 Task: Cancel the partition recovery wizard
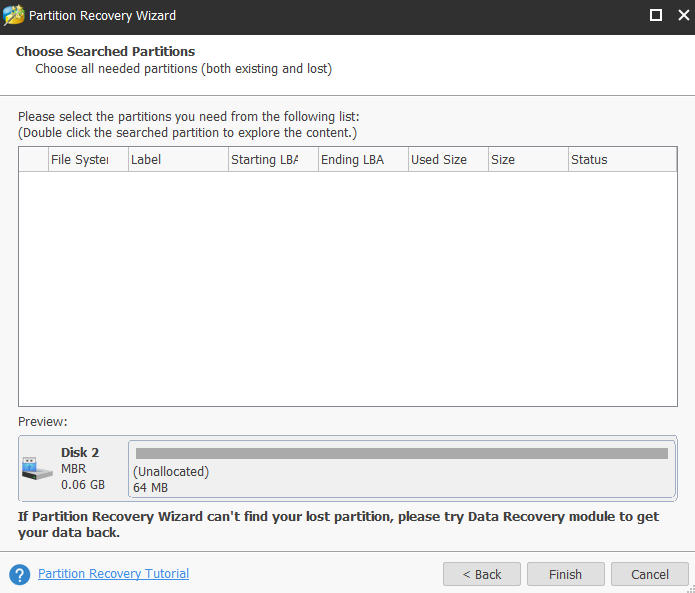pyautogui.click(x=650, y=574)
